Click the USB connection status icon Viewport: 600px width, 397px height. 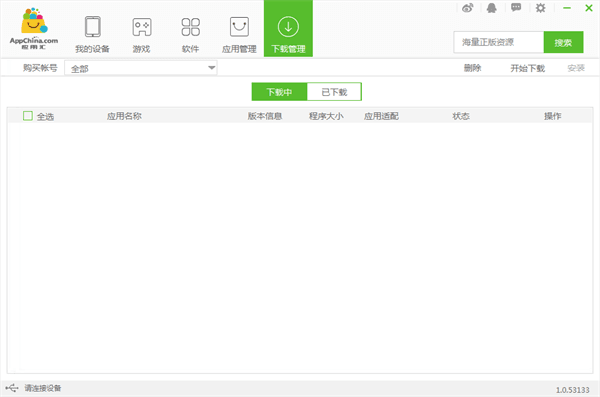click(x=12, y=388)
